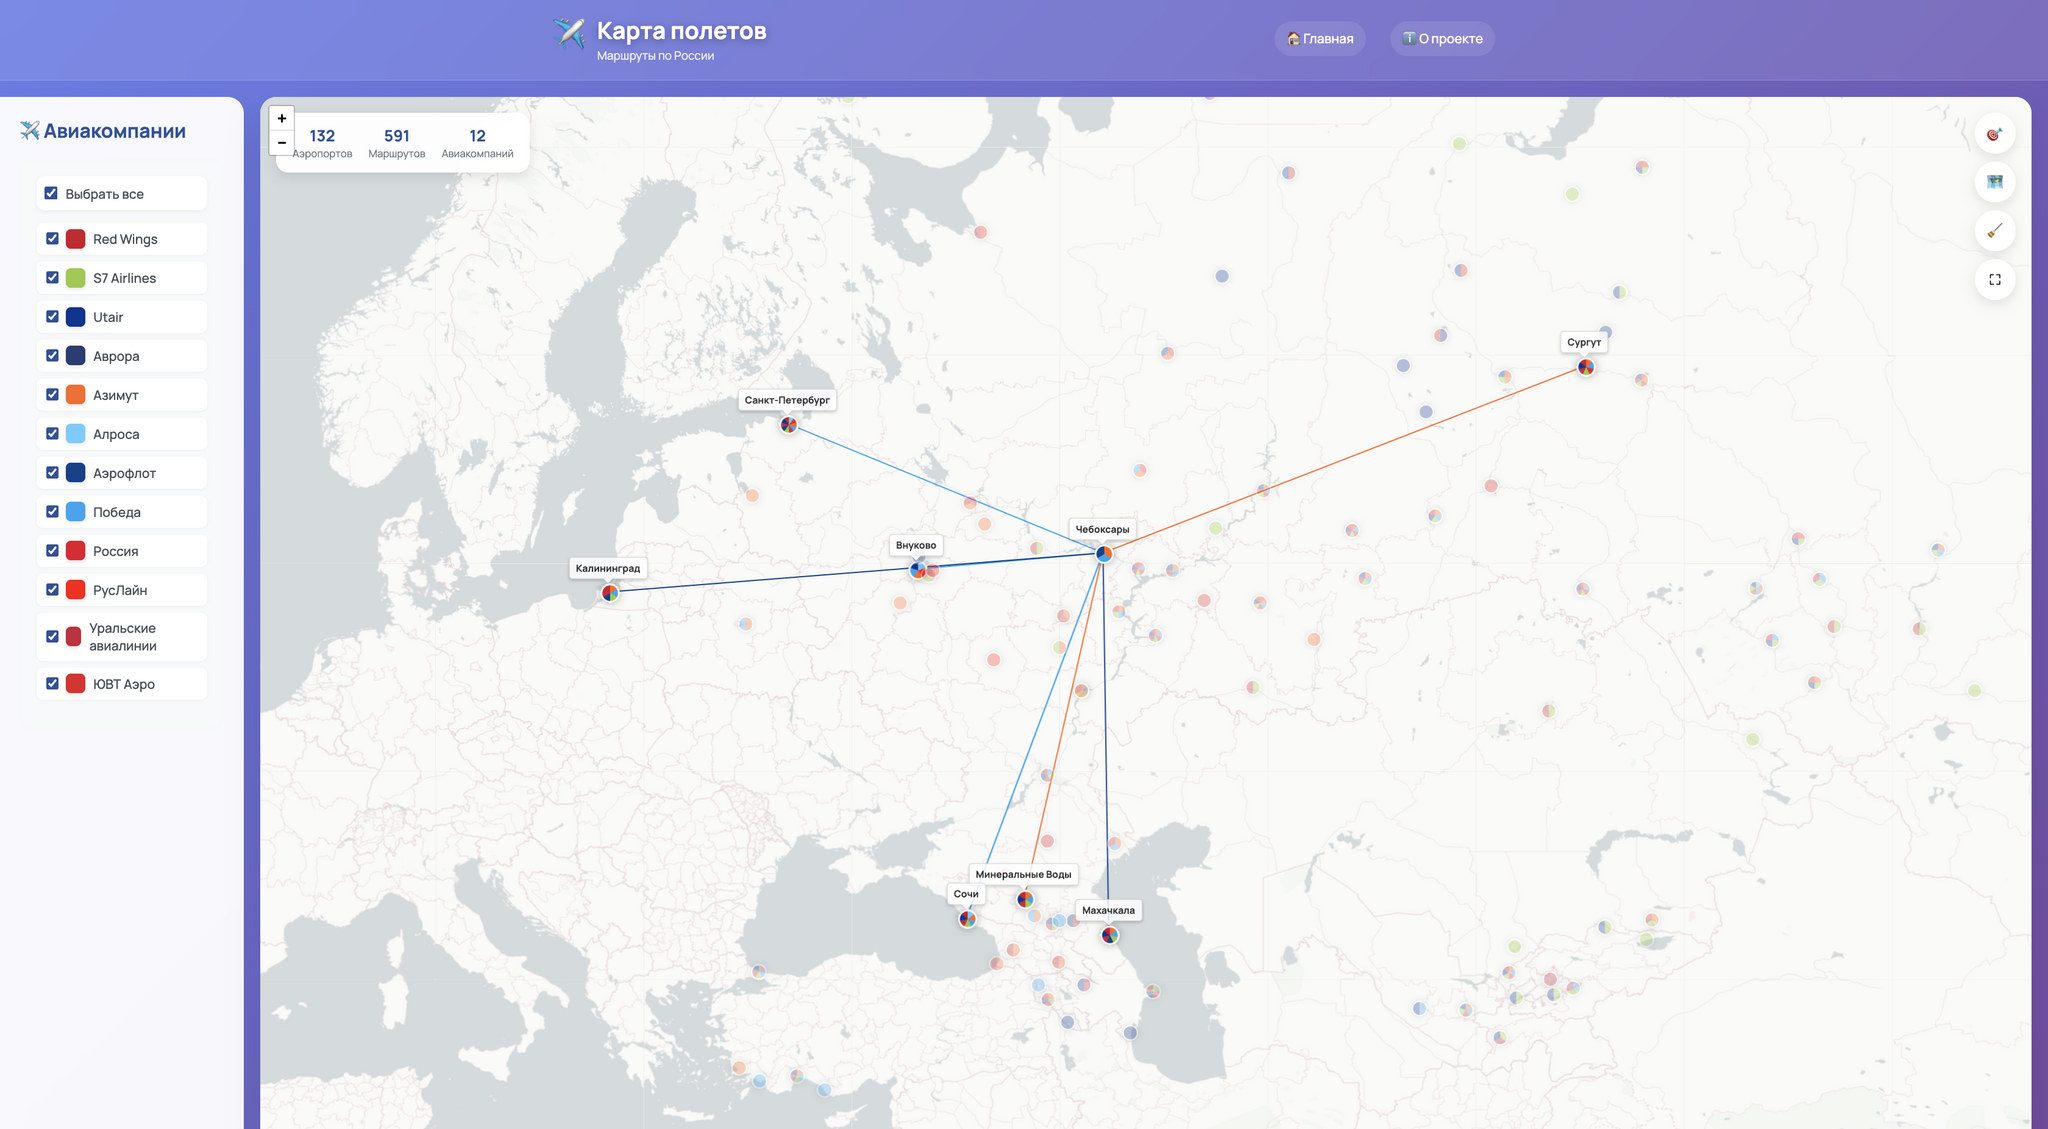This screenshot has width=2048, height=1129.
Task: Click the airplane logo in the header
Action: point(569,33)
